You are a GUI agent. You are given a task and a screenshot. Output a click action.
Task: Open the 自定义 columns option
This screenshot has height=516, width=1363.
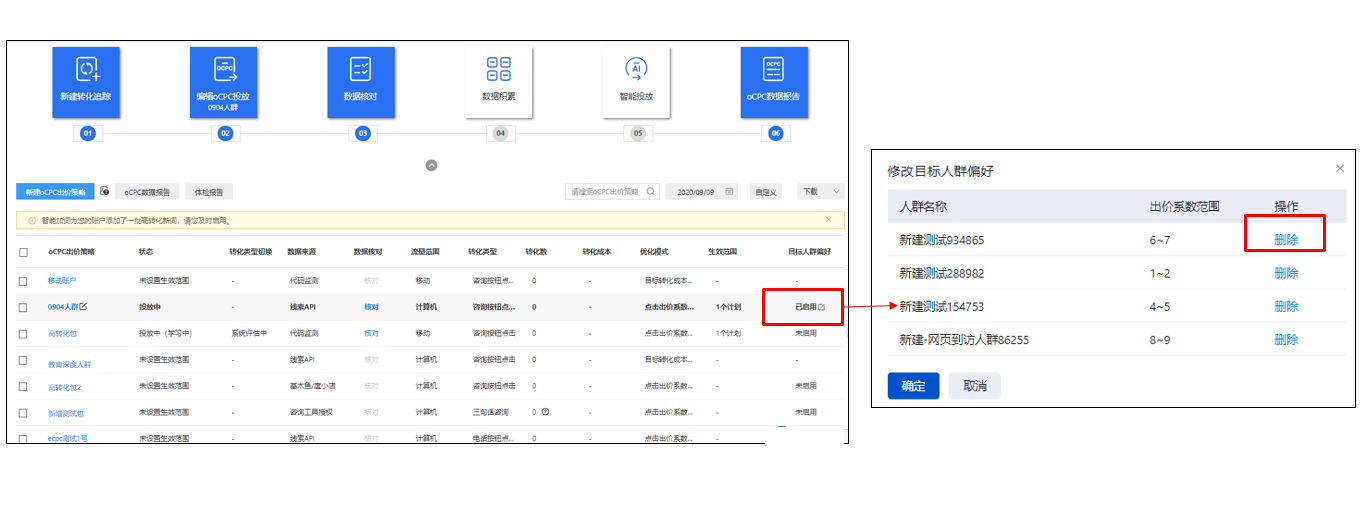coord(766,191)
